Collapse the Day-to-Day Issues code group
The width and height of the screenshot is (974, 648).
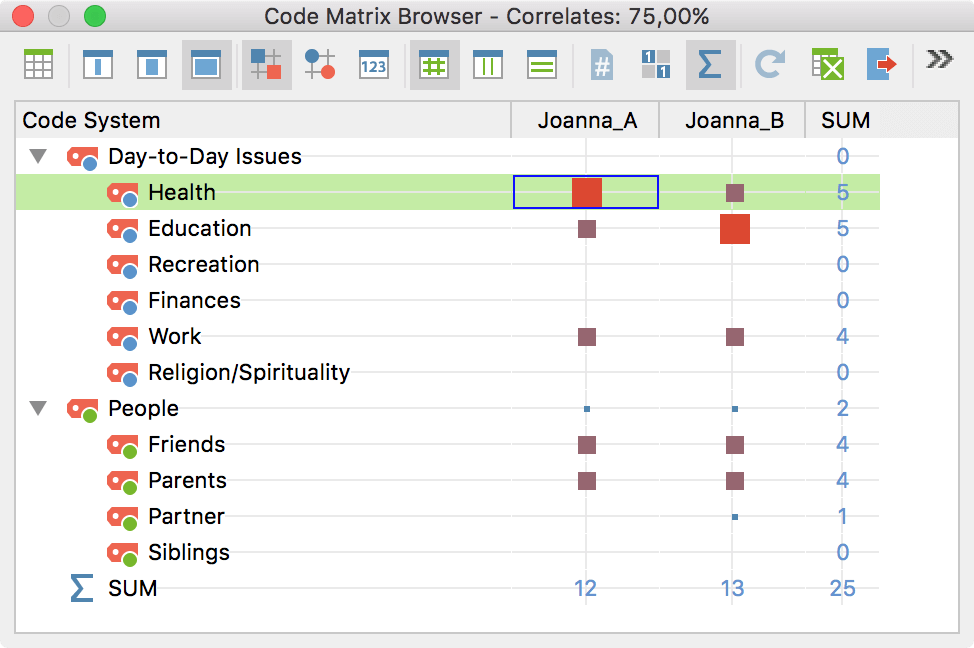pyautogui.click(x=39, y=156)
